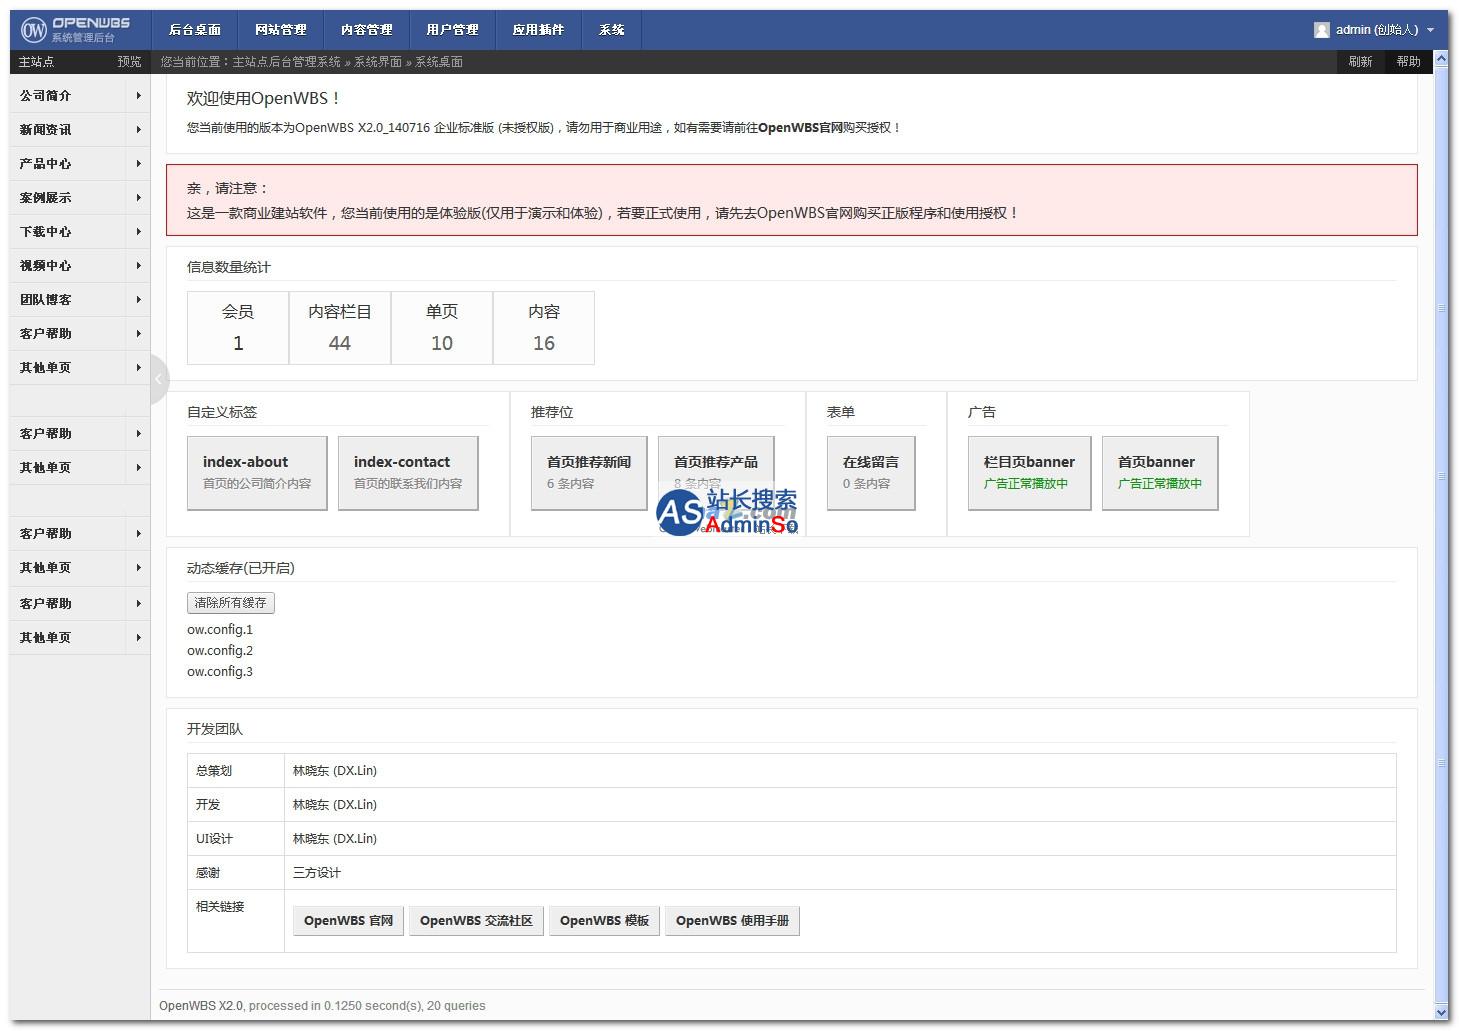
Task: Click the OpenWBS 模板 button
Action: click(604, 921)
